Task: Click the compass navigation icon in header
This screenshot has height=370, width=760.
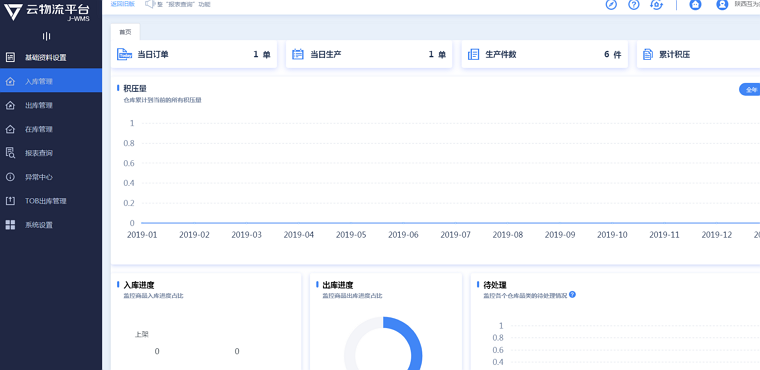Action: pos(611,4)
